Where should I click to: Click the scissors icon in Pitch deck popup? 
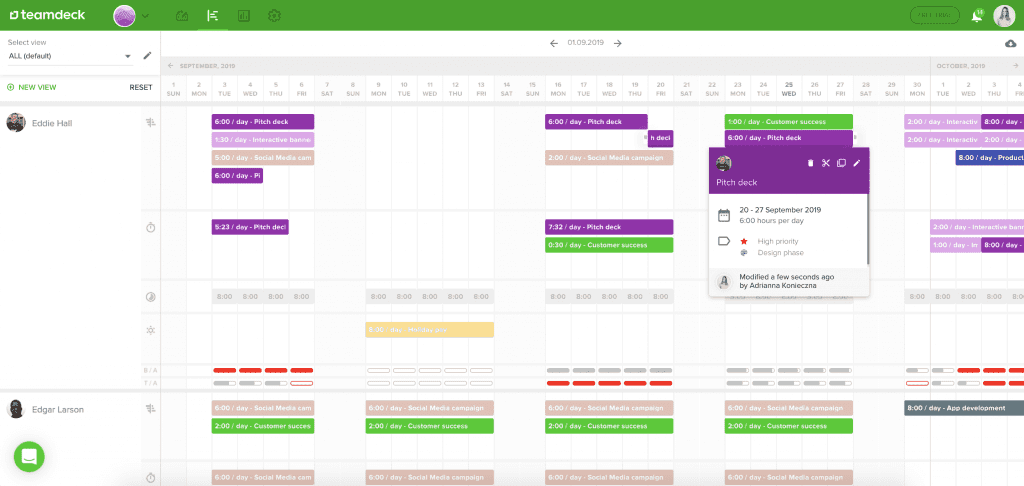(826, 163)
